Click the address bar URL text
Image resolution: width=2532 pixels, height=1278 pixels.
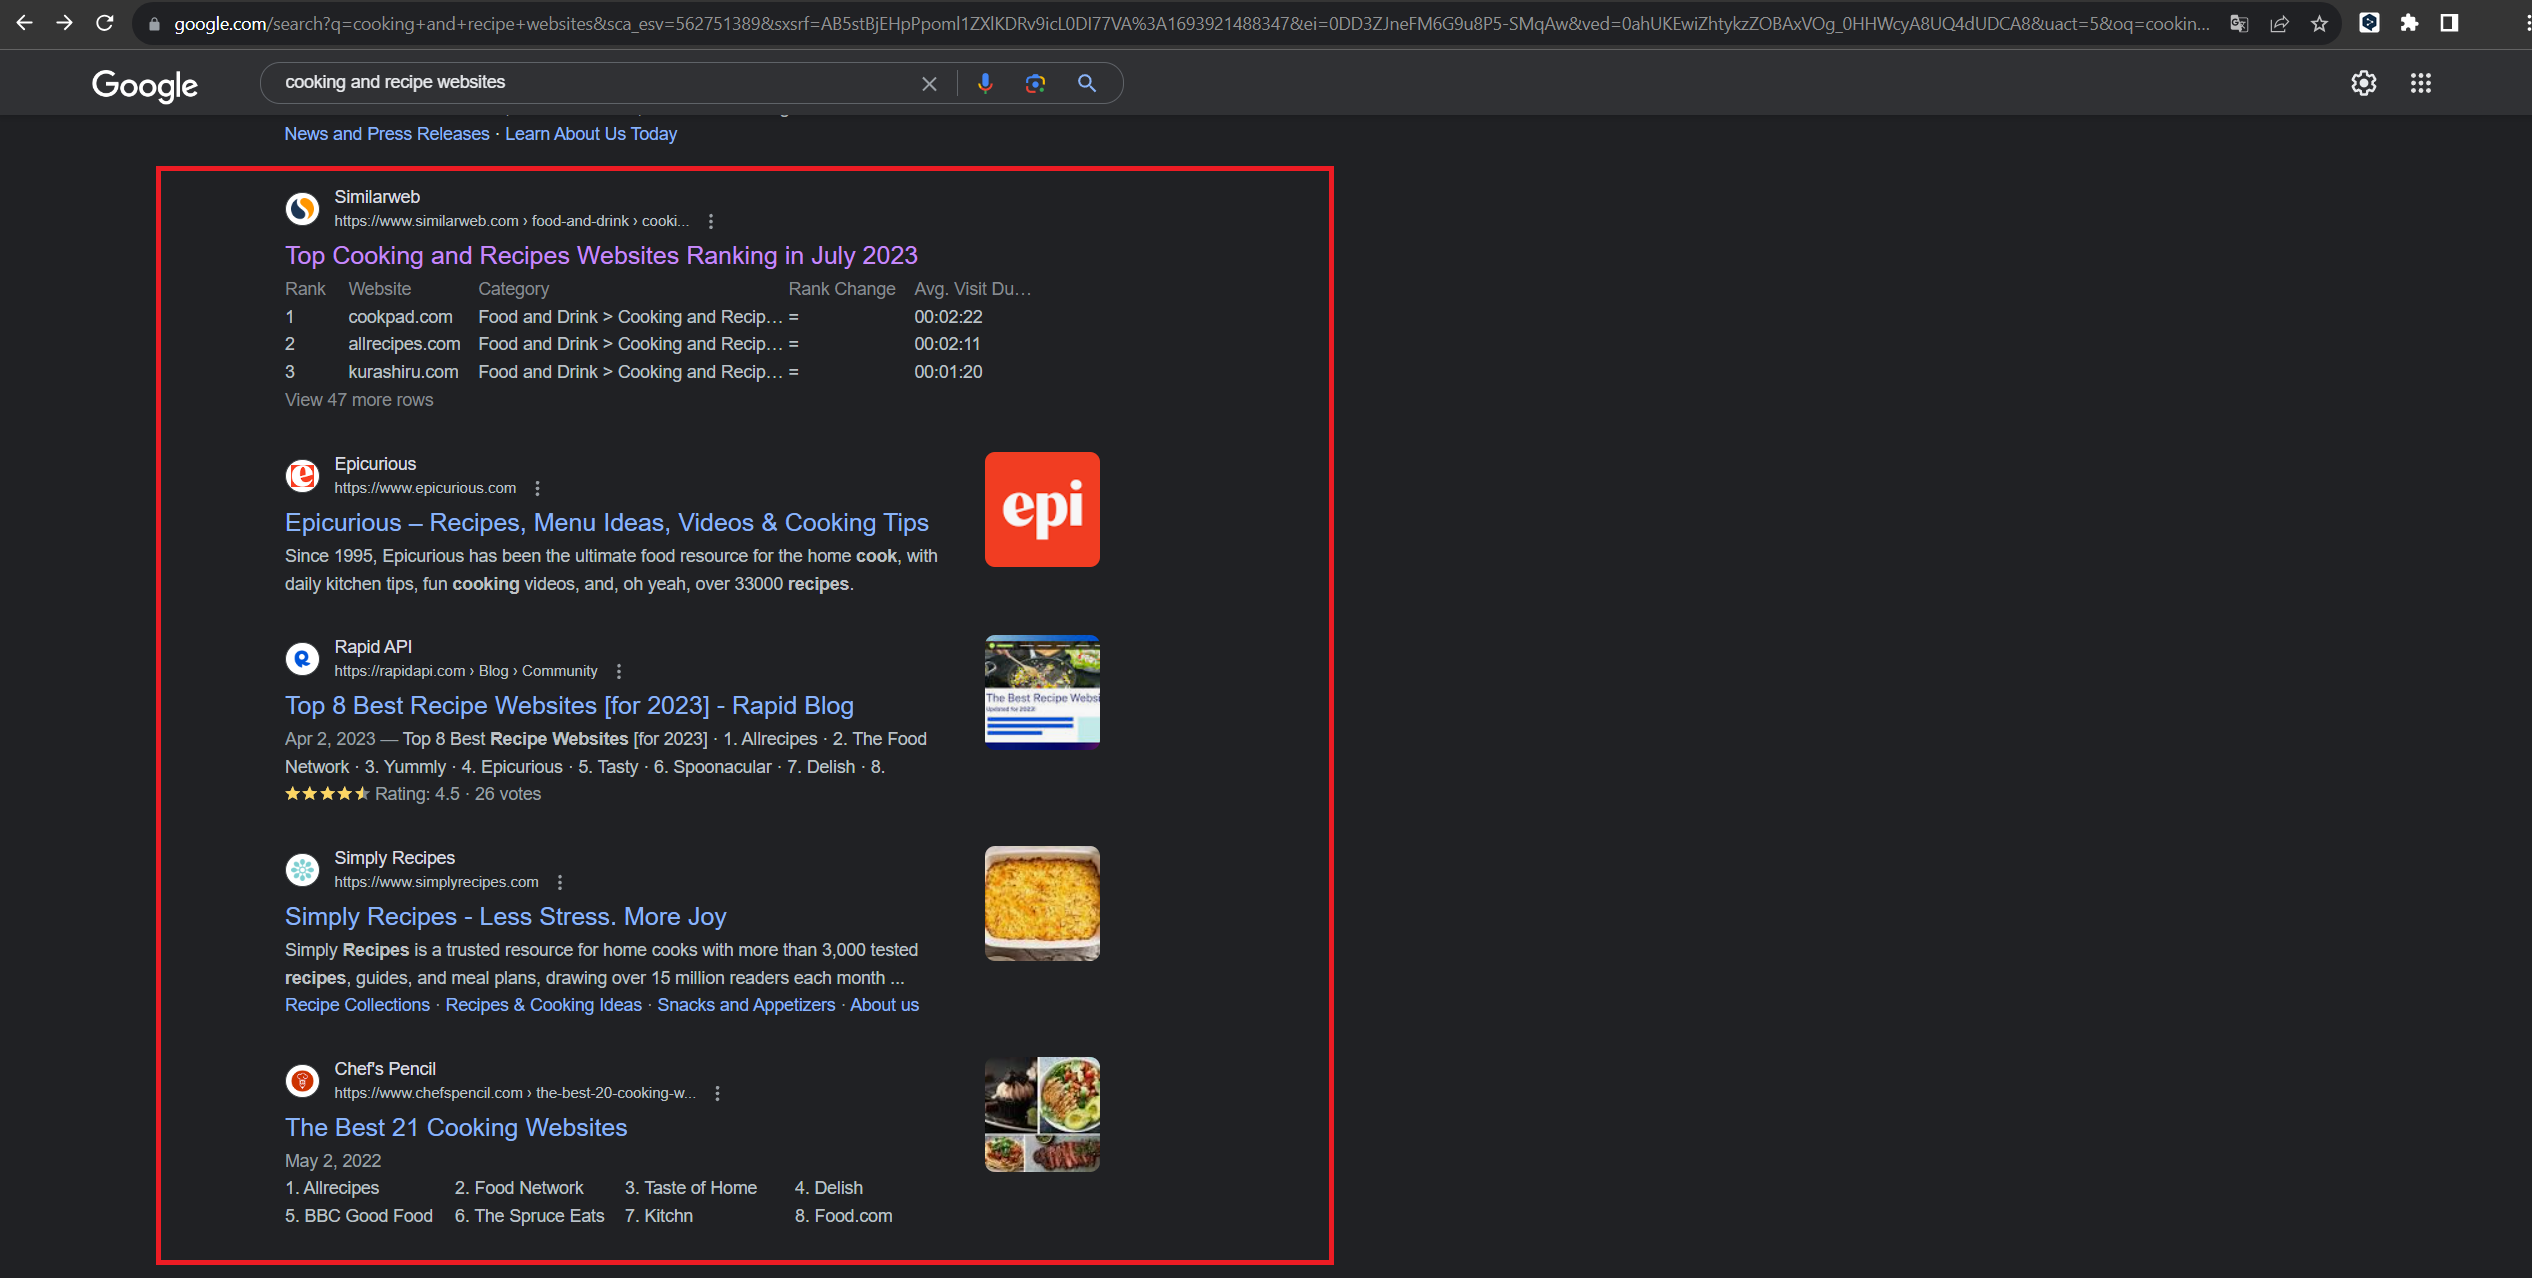(x=1192, y=24)
